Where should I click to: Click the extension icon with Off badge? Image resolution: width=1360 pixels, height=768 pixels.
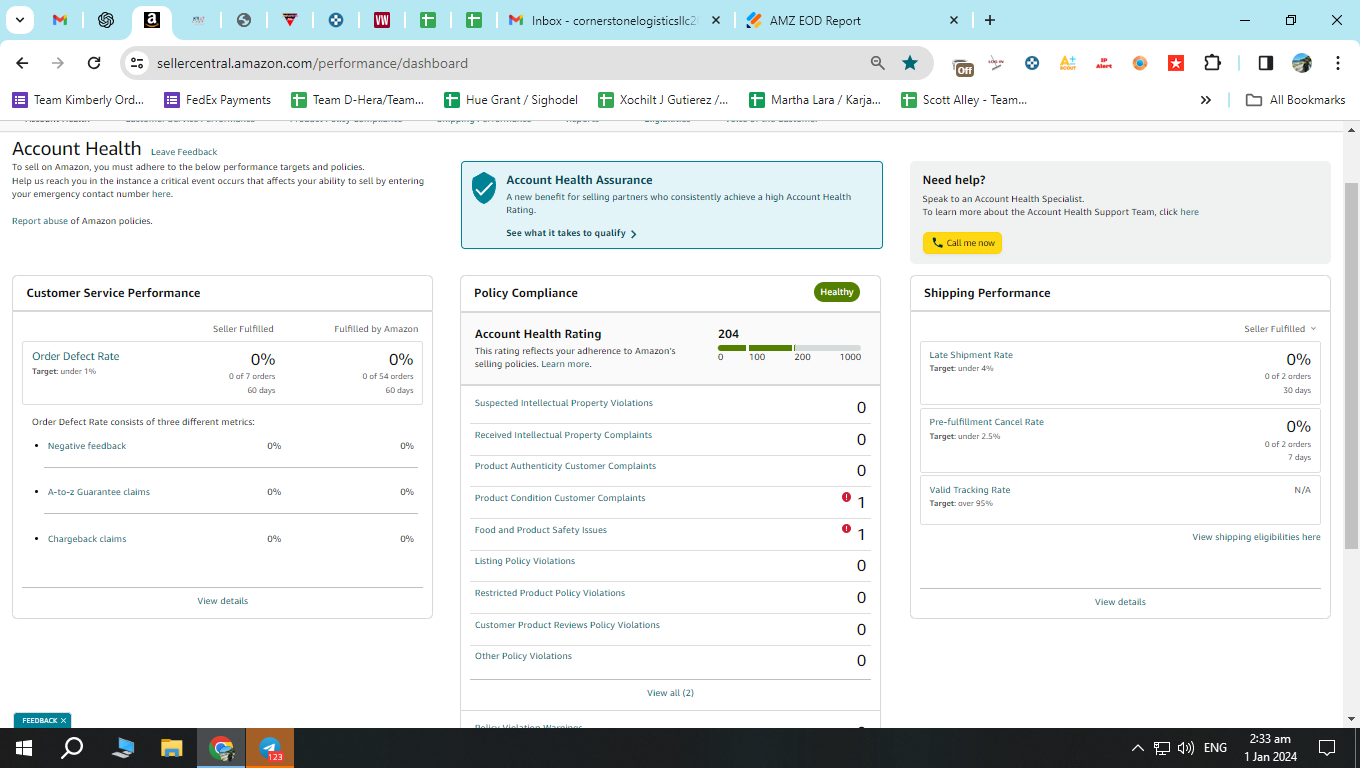[x=963, y=65]
